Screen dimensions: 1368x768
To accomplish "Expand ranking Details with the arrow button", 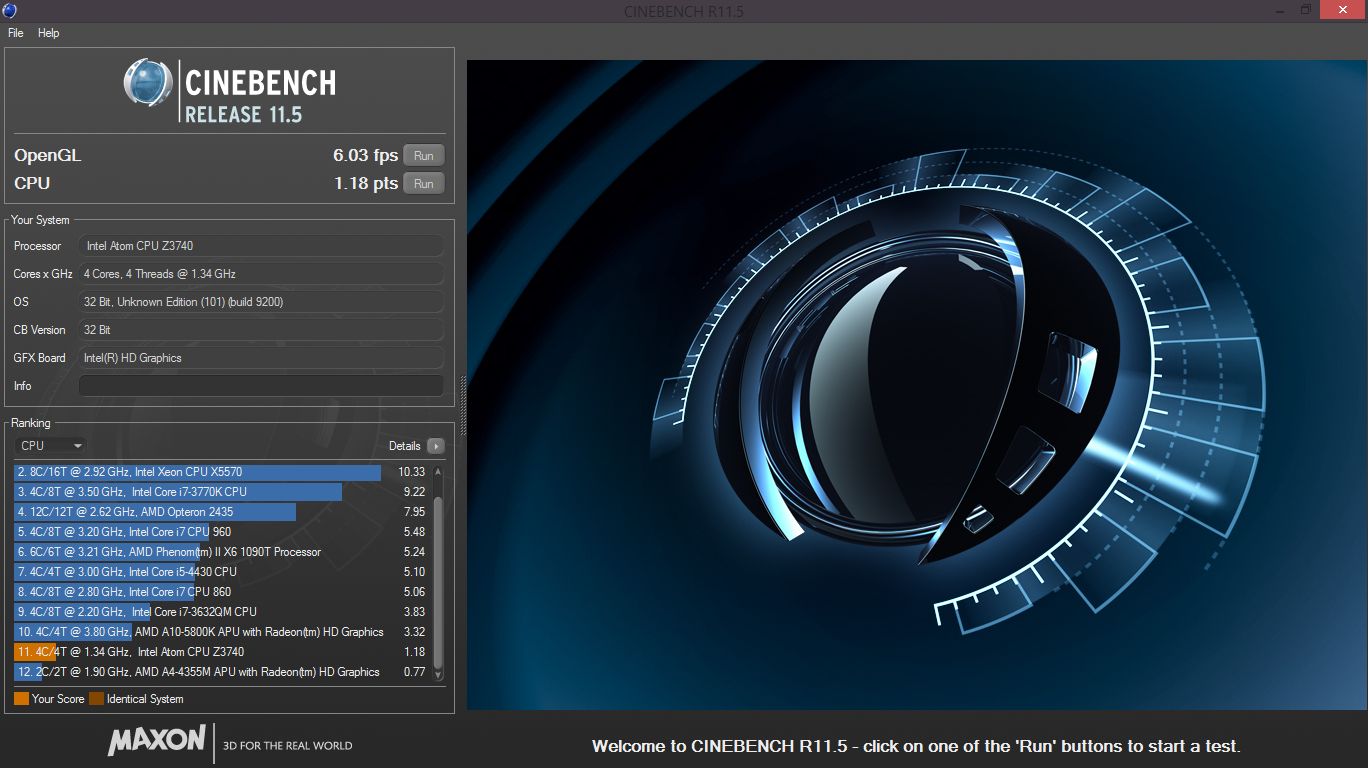I will pyautogui.click(x=435, y=446).
